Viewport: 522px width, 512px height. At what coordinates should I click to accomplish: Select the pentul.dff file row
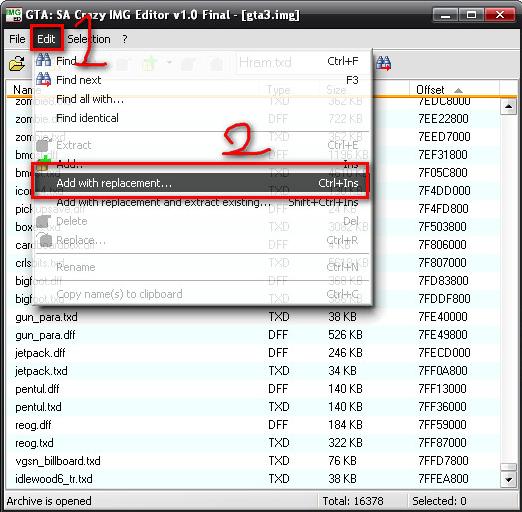[253, 389]
